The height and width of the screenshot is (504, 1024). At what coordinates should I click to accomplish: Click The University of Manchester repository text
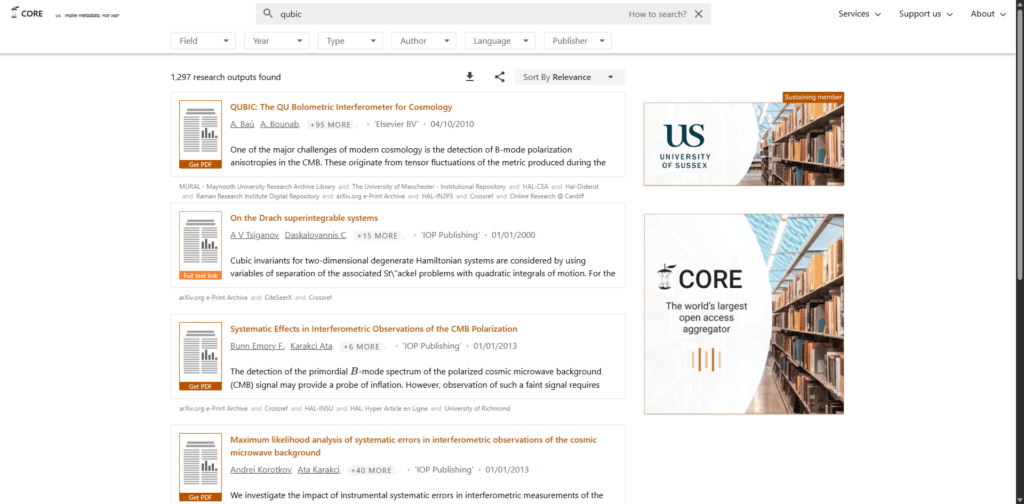tap(429, 187)
